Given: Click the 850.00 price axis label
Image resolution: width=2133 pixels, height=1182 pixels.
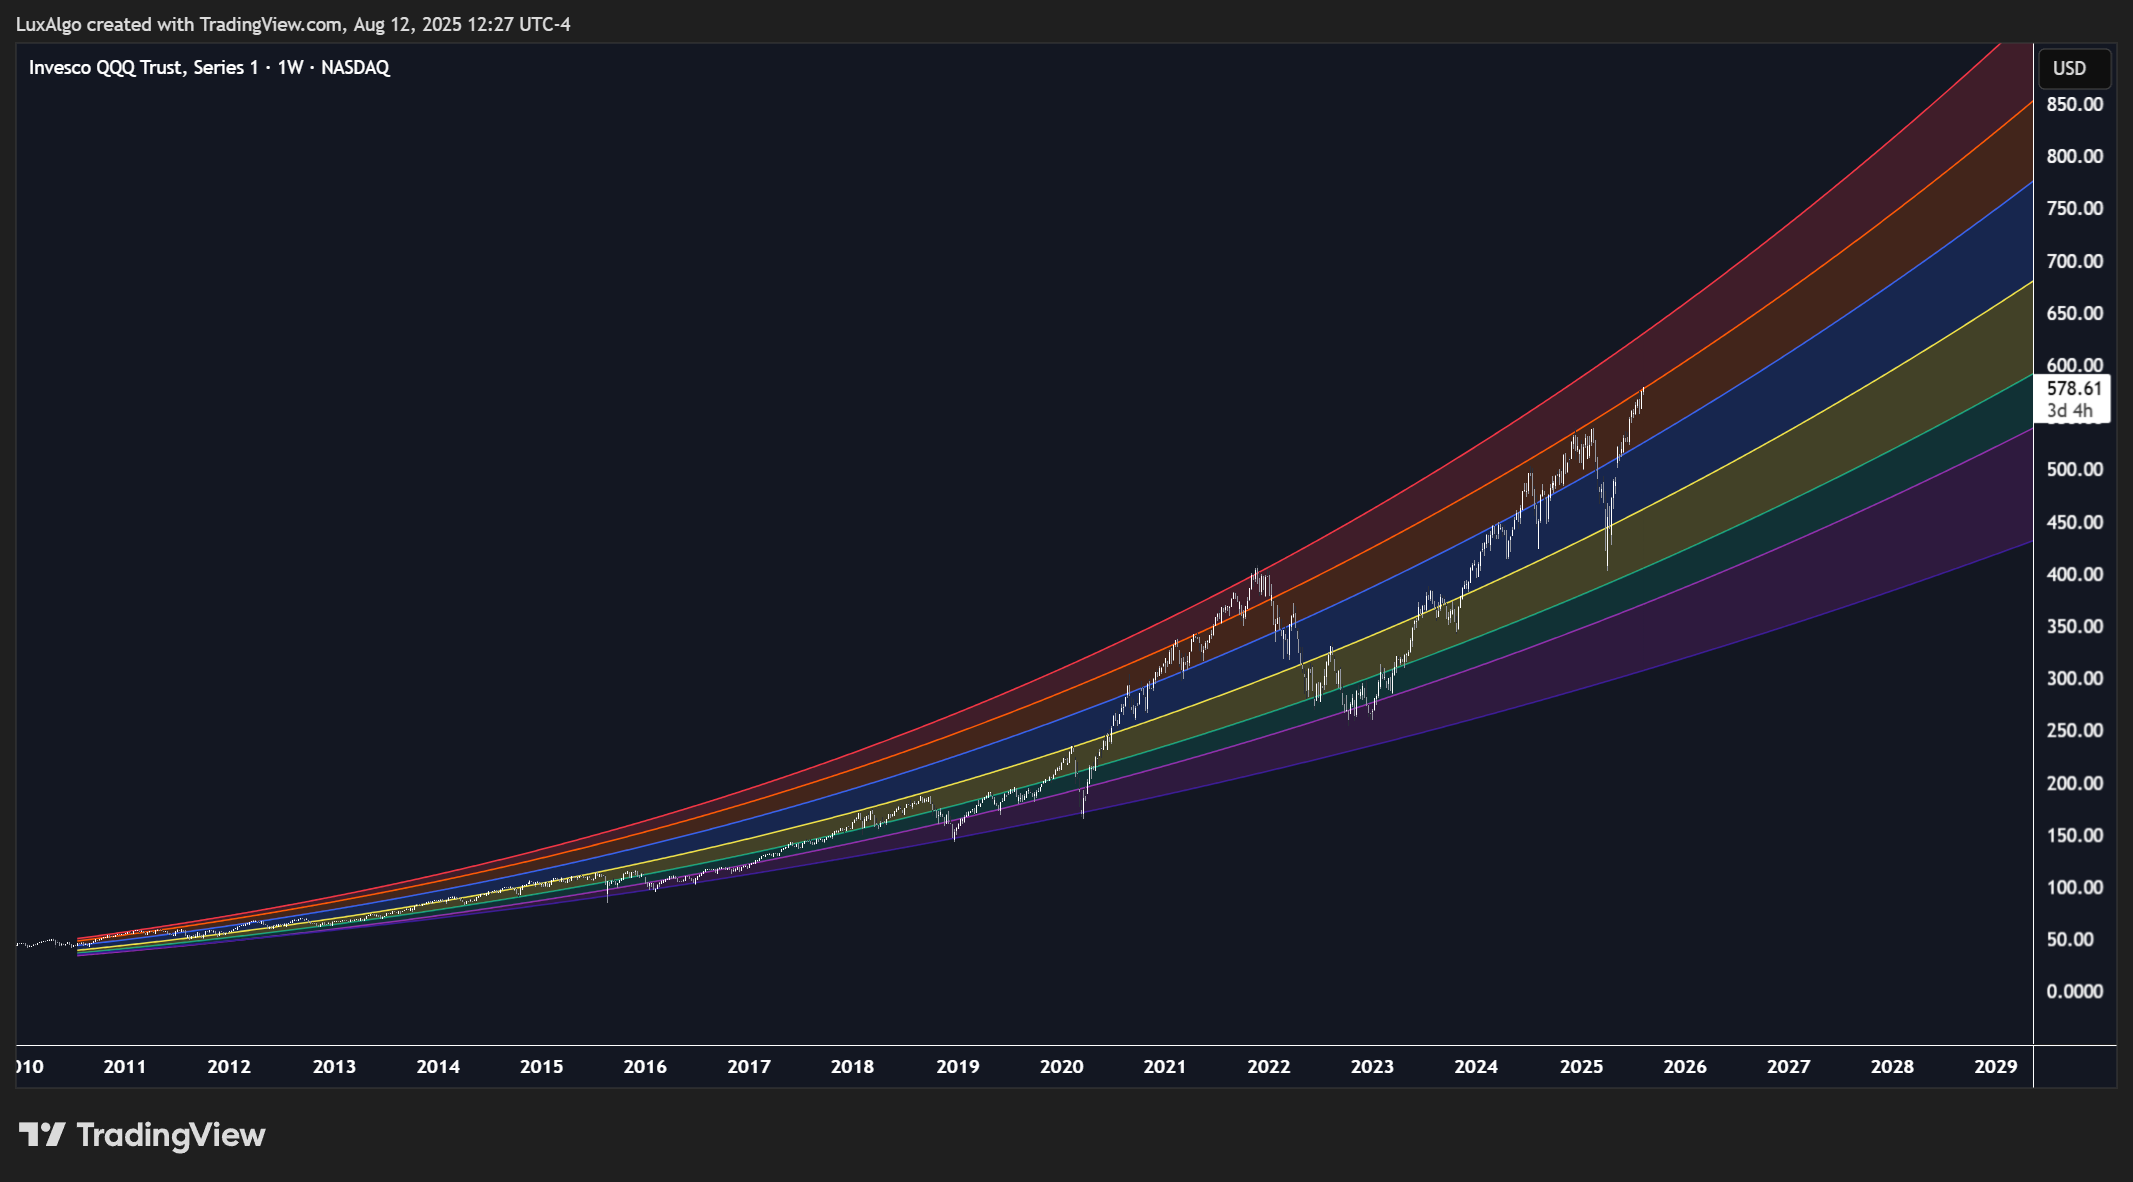Looking at the screenshot, I should [x=2074, y=104].
